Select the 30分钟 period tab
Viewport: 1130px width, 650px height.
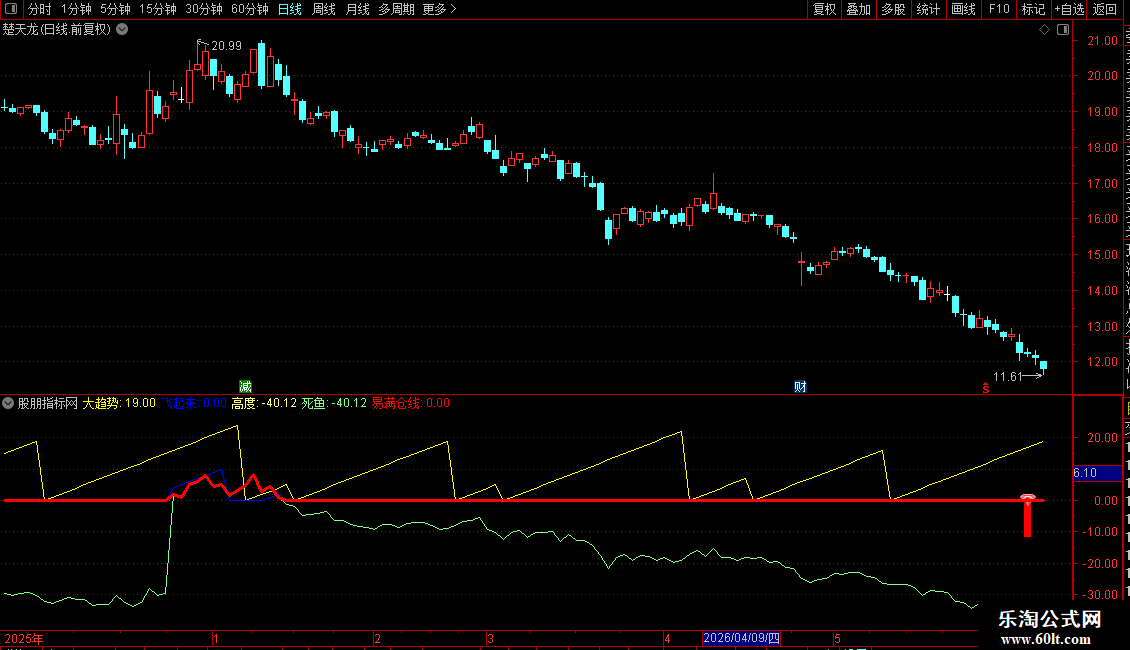pos(204,9)
